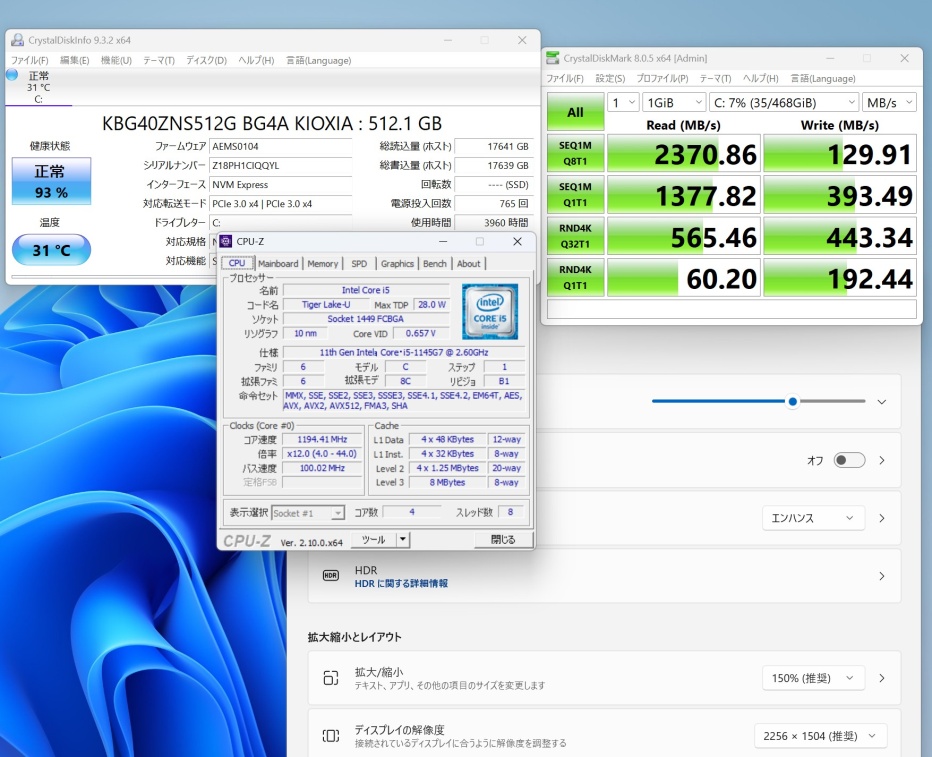Open the 1GiB test size dropdown
Screen dimensions: 932x757
pos(673,102)
